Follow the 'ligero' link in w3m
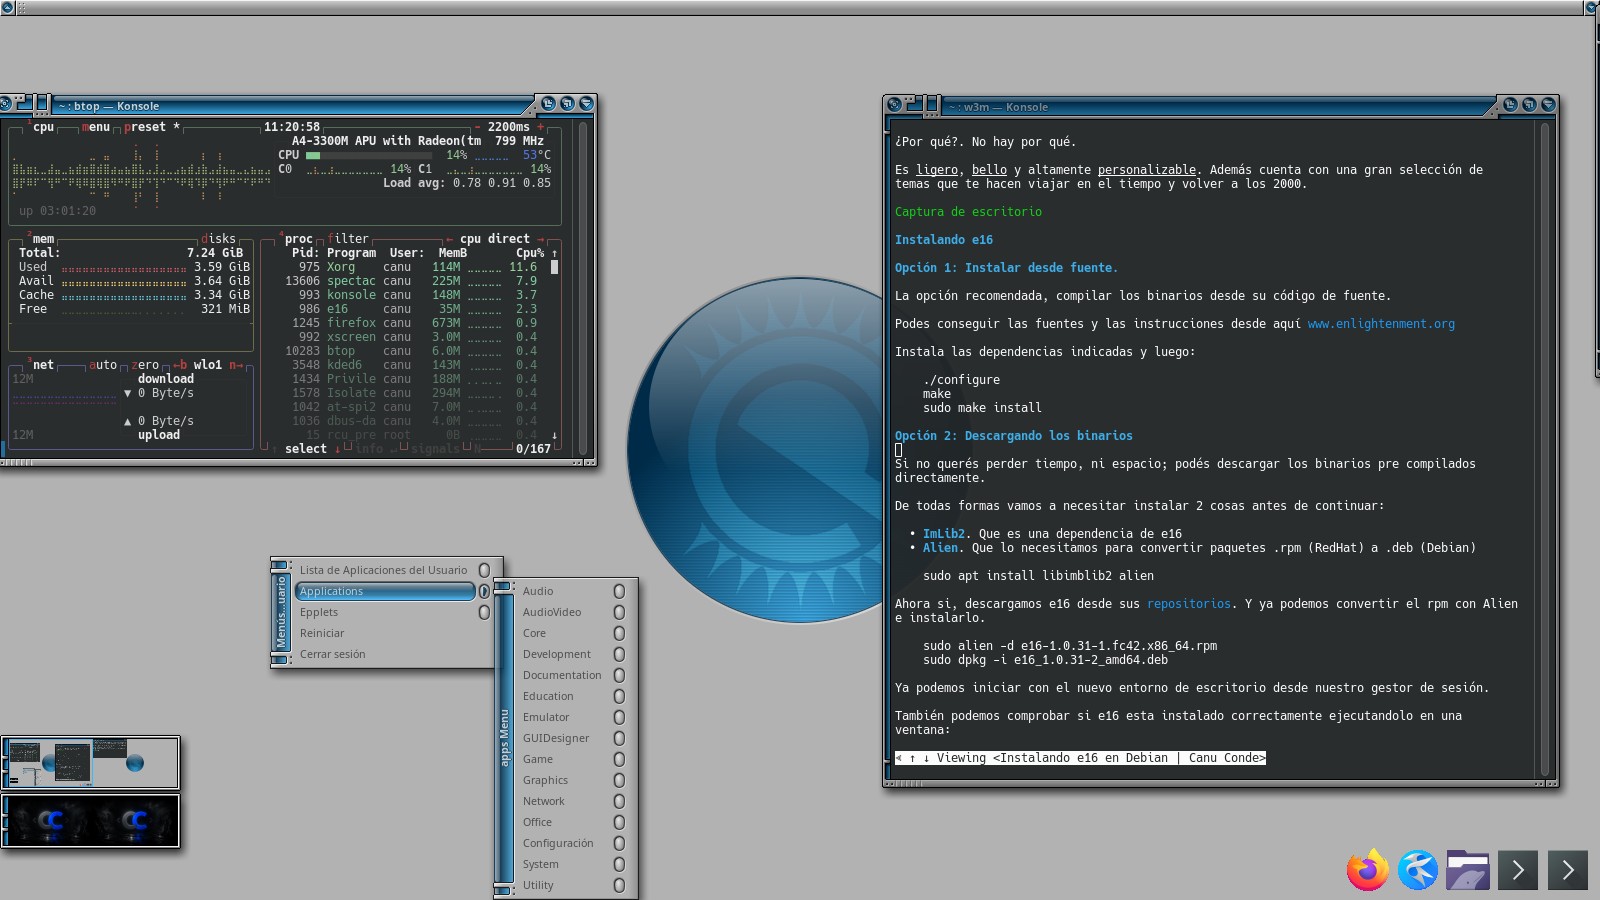The height and width of the screenshot is (900, 1600). pos(937,170)
